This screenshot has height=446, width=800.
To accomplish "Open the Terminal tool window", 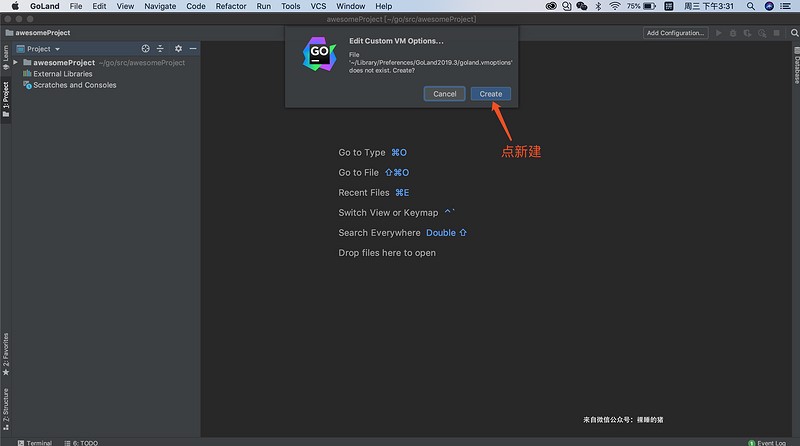I will click(35, 442).
